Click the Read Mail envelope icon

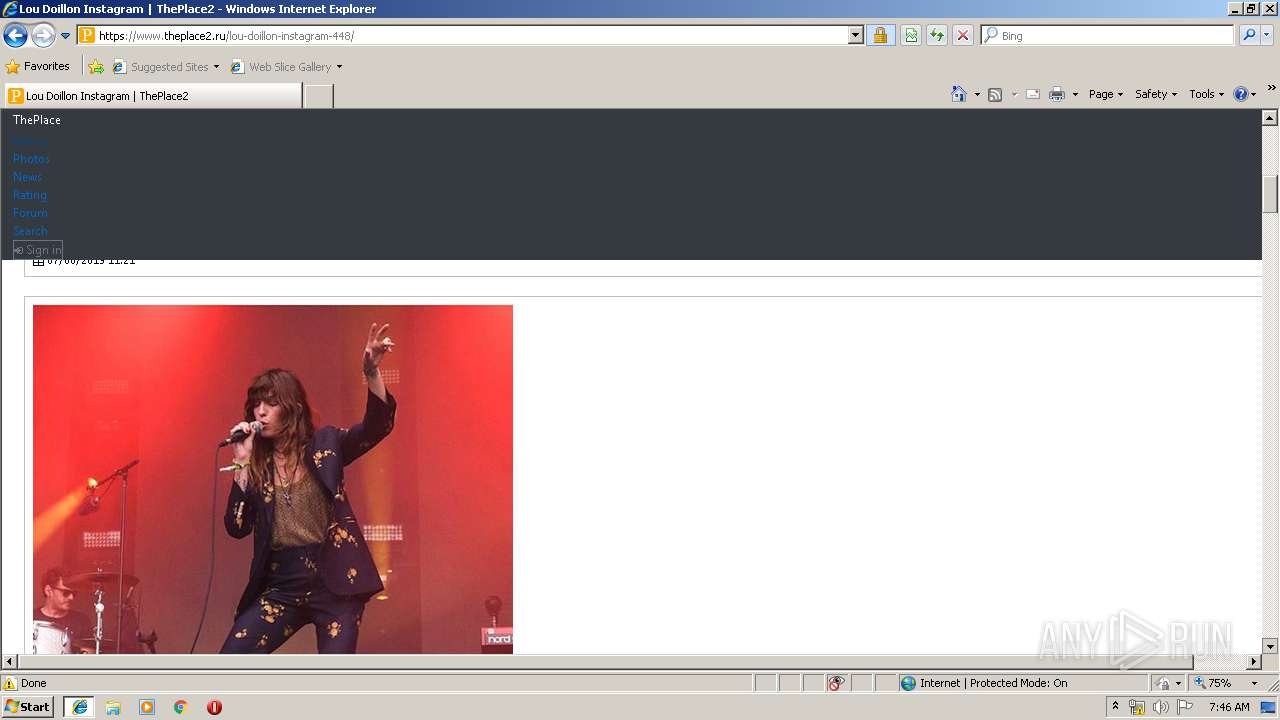click(1033, 94)
